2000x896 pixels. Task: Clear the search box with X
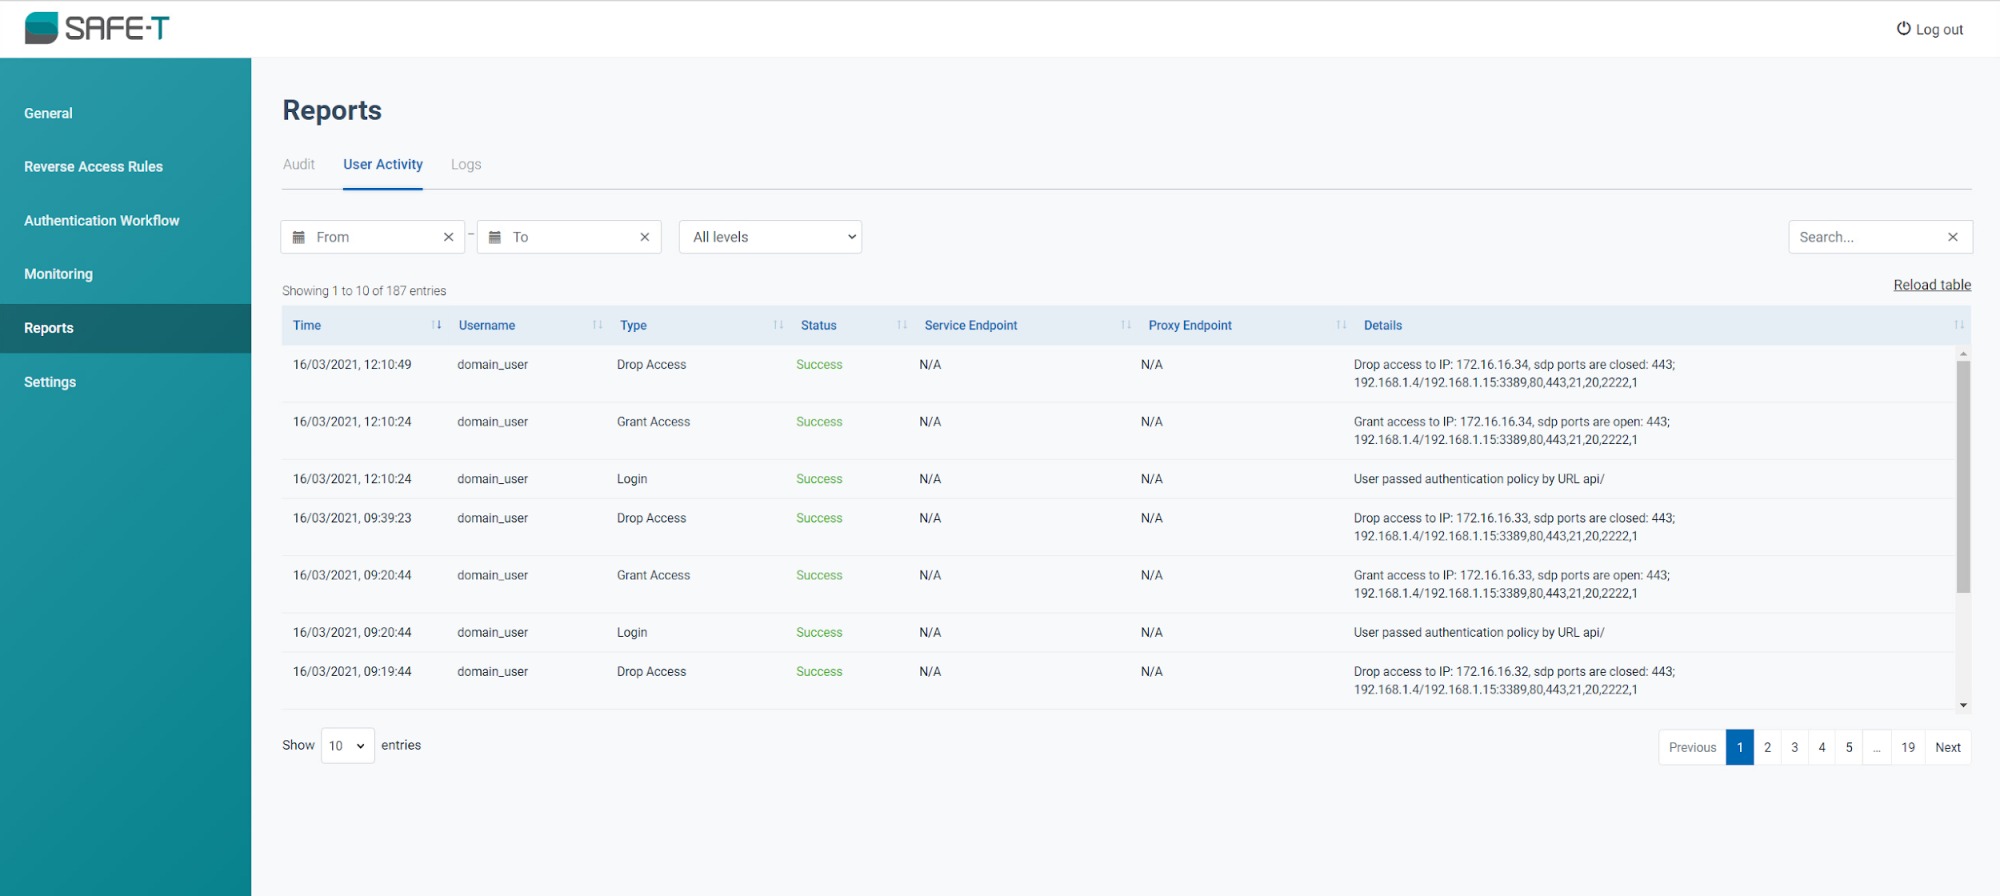tap(1952, 237)
